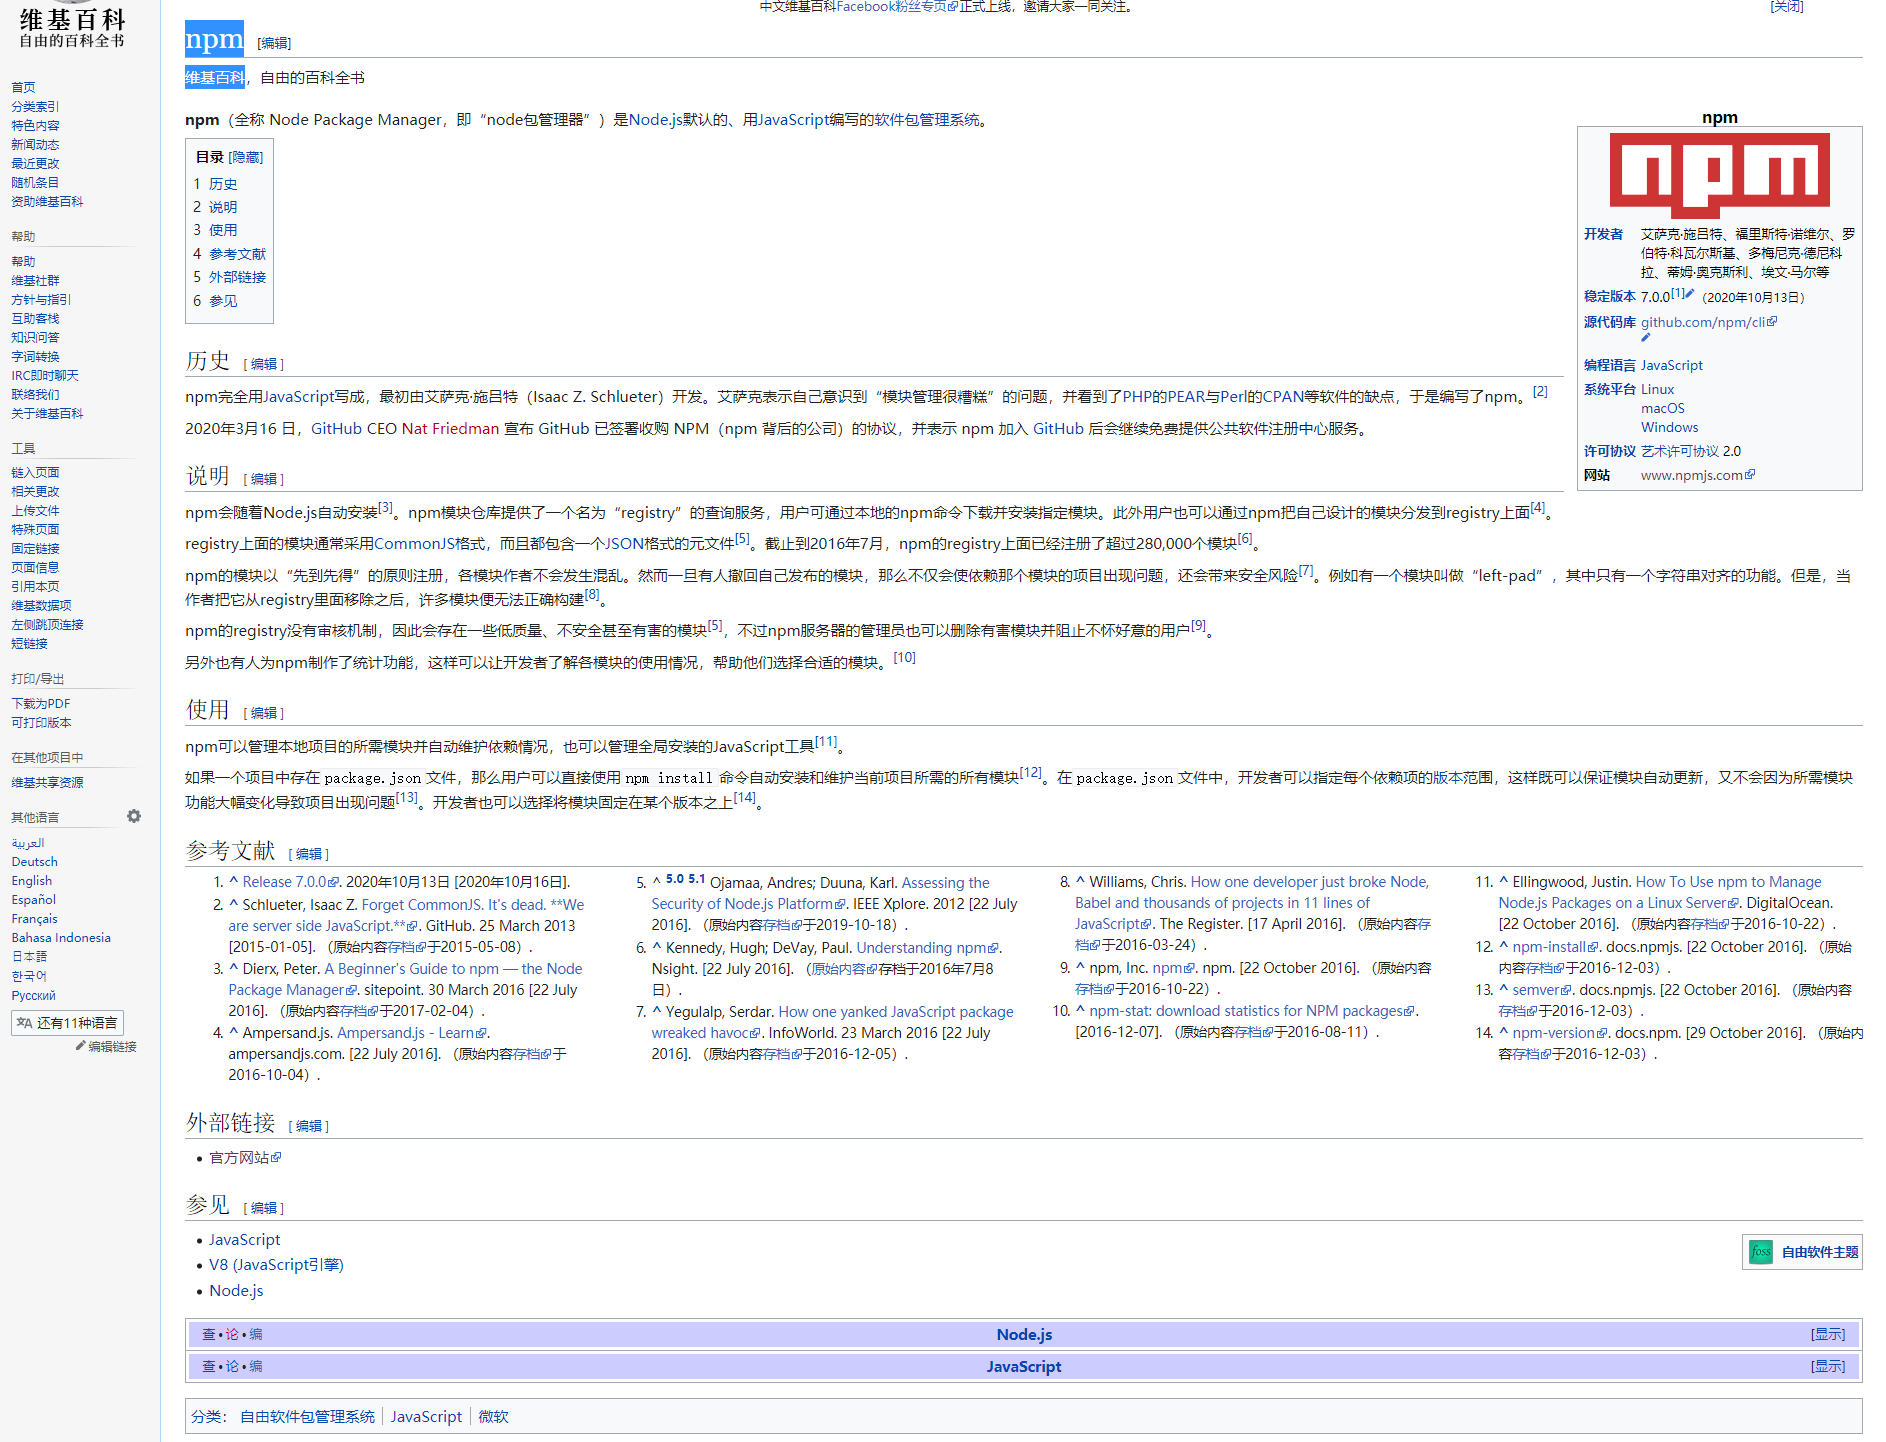1886x1442 pixels.
Task: Open 软件包管理系统 link in intro
Action: click(927, 120)
